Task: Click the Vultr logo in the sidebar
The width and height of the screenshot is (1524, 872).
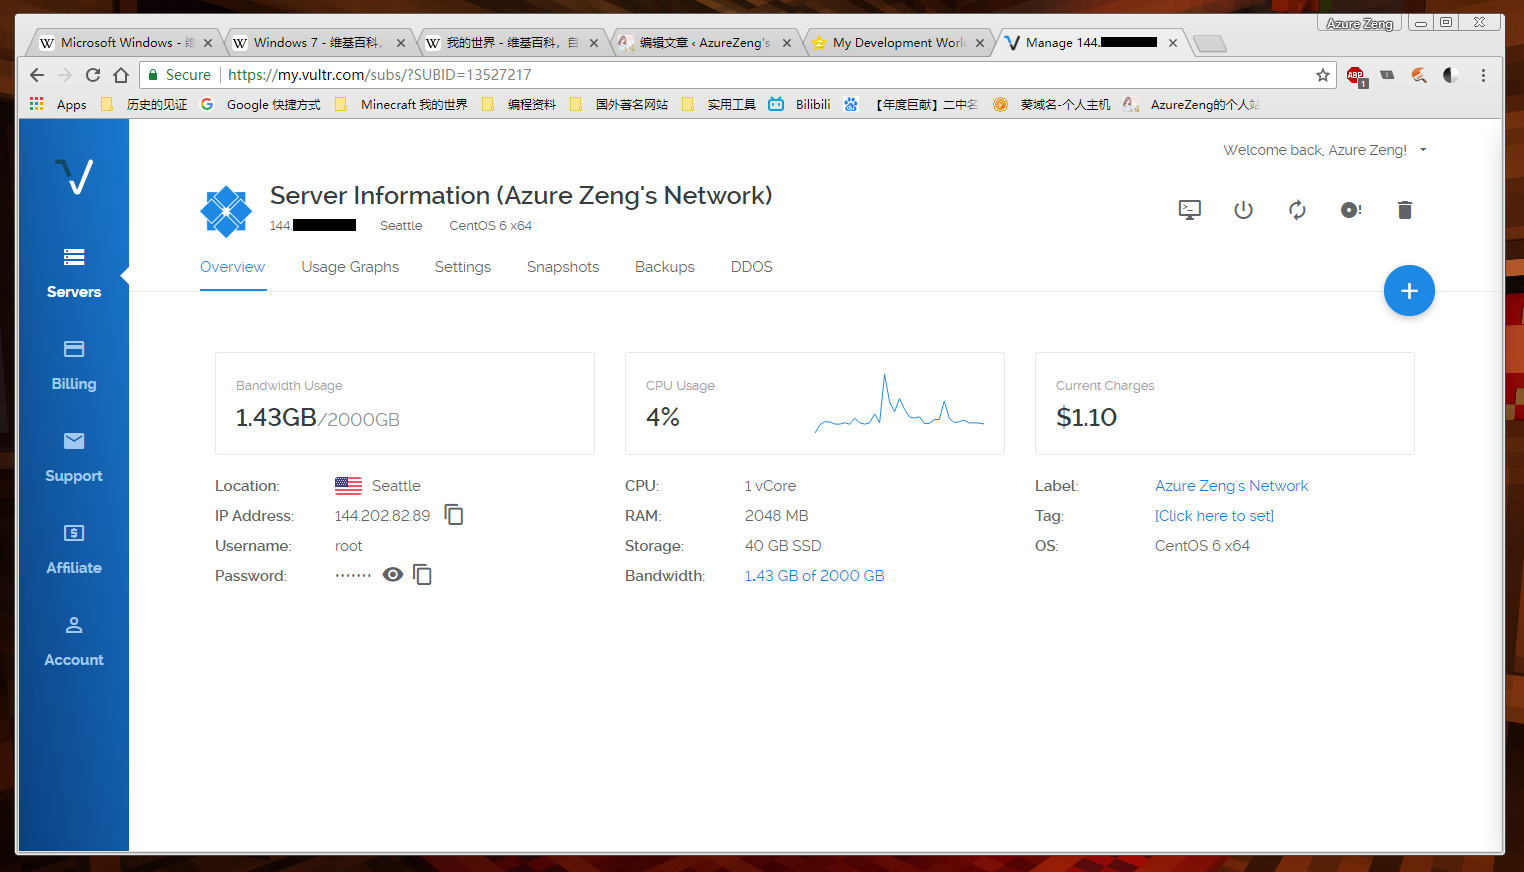Action: 74,177
